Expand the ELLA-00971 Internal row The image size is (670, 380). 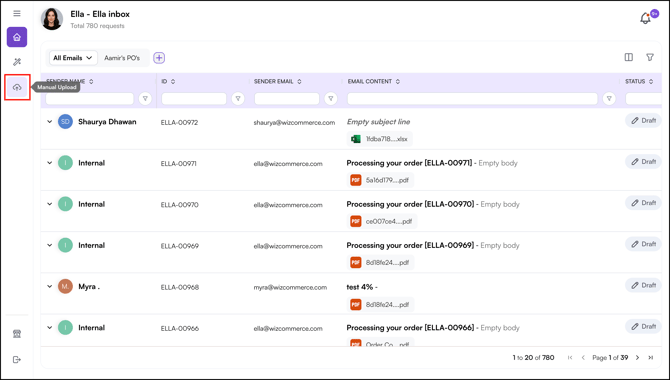pos(50,163)
